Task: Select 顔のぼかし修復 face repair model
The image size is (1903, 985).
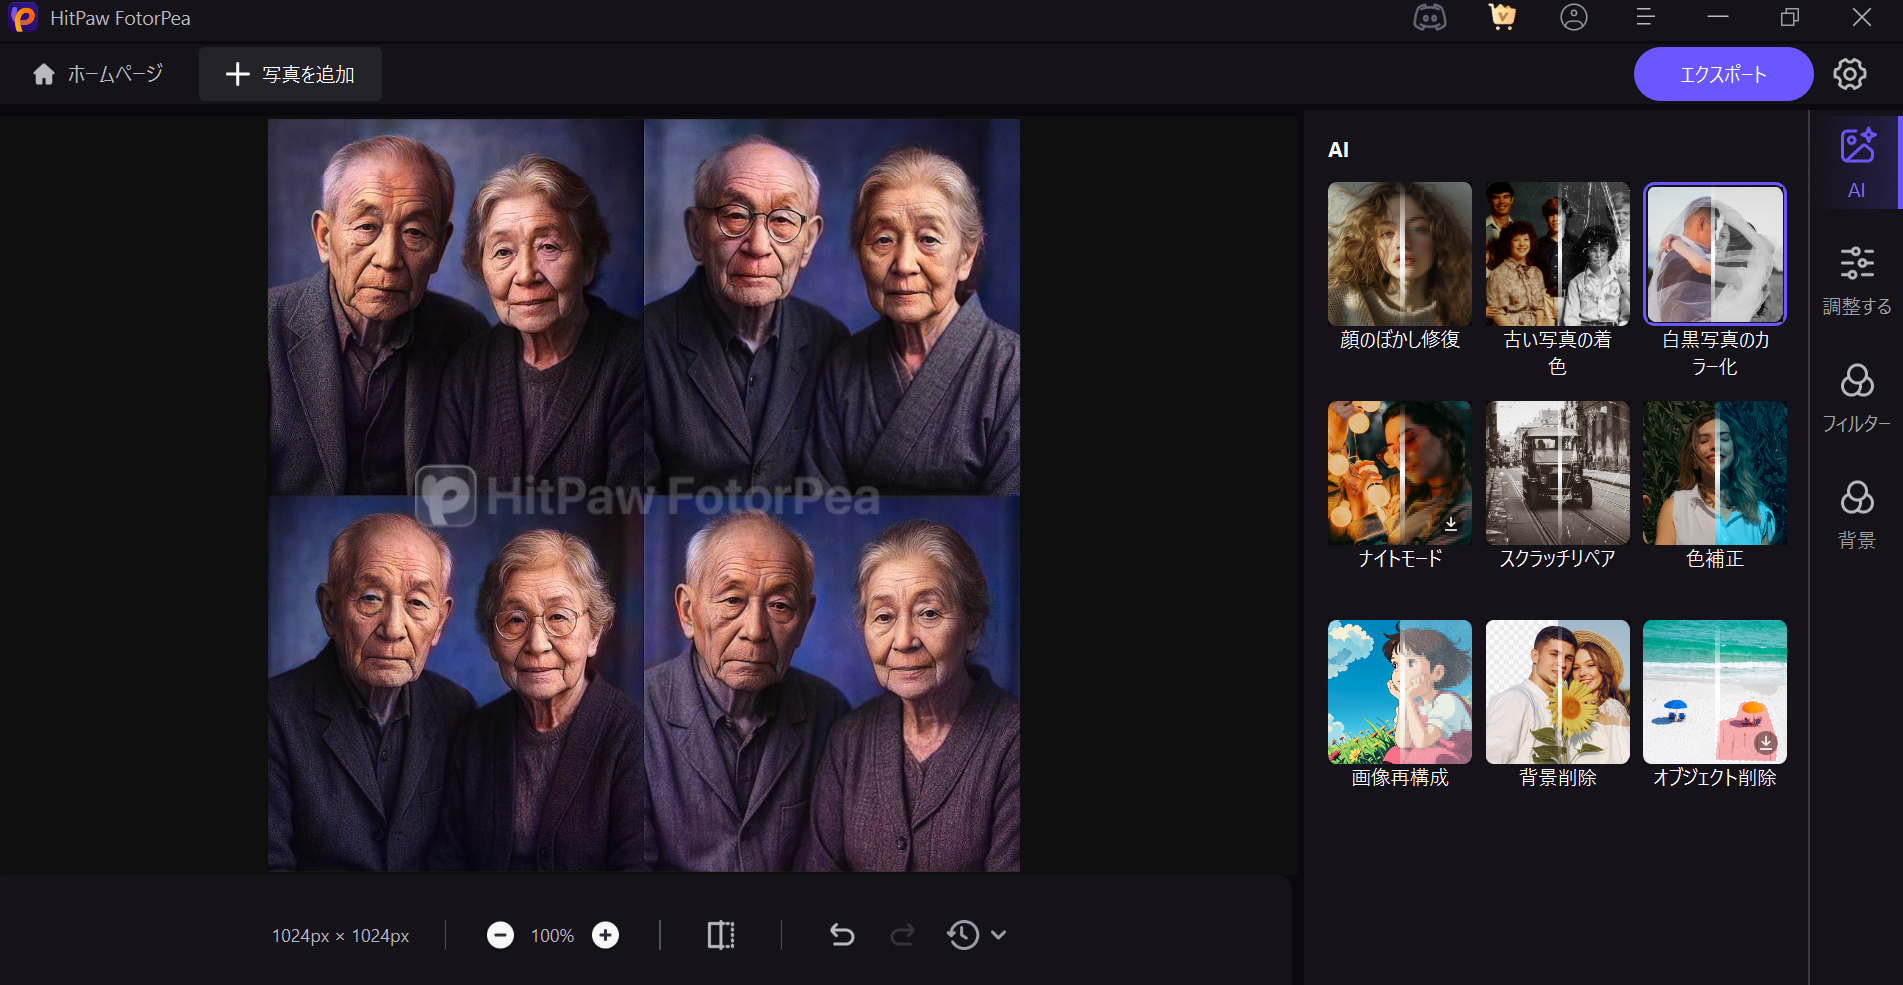Action: click(1399, 254)
